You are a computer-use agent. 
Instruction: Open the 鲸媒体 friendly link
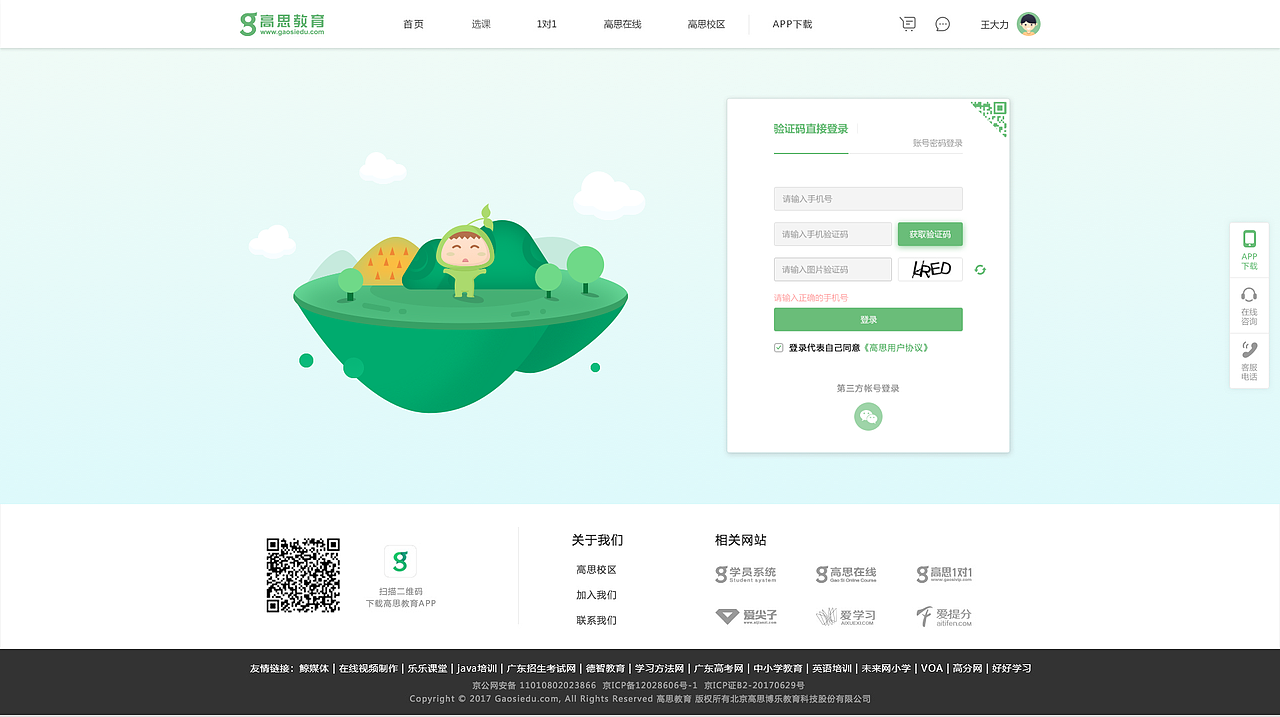(x=314, y=668)
